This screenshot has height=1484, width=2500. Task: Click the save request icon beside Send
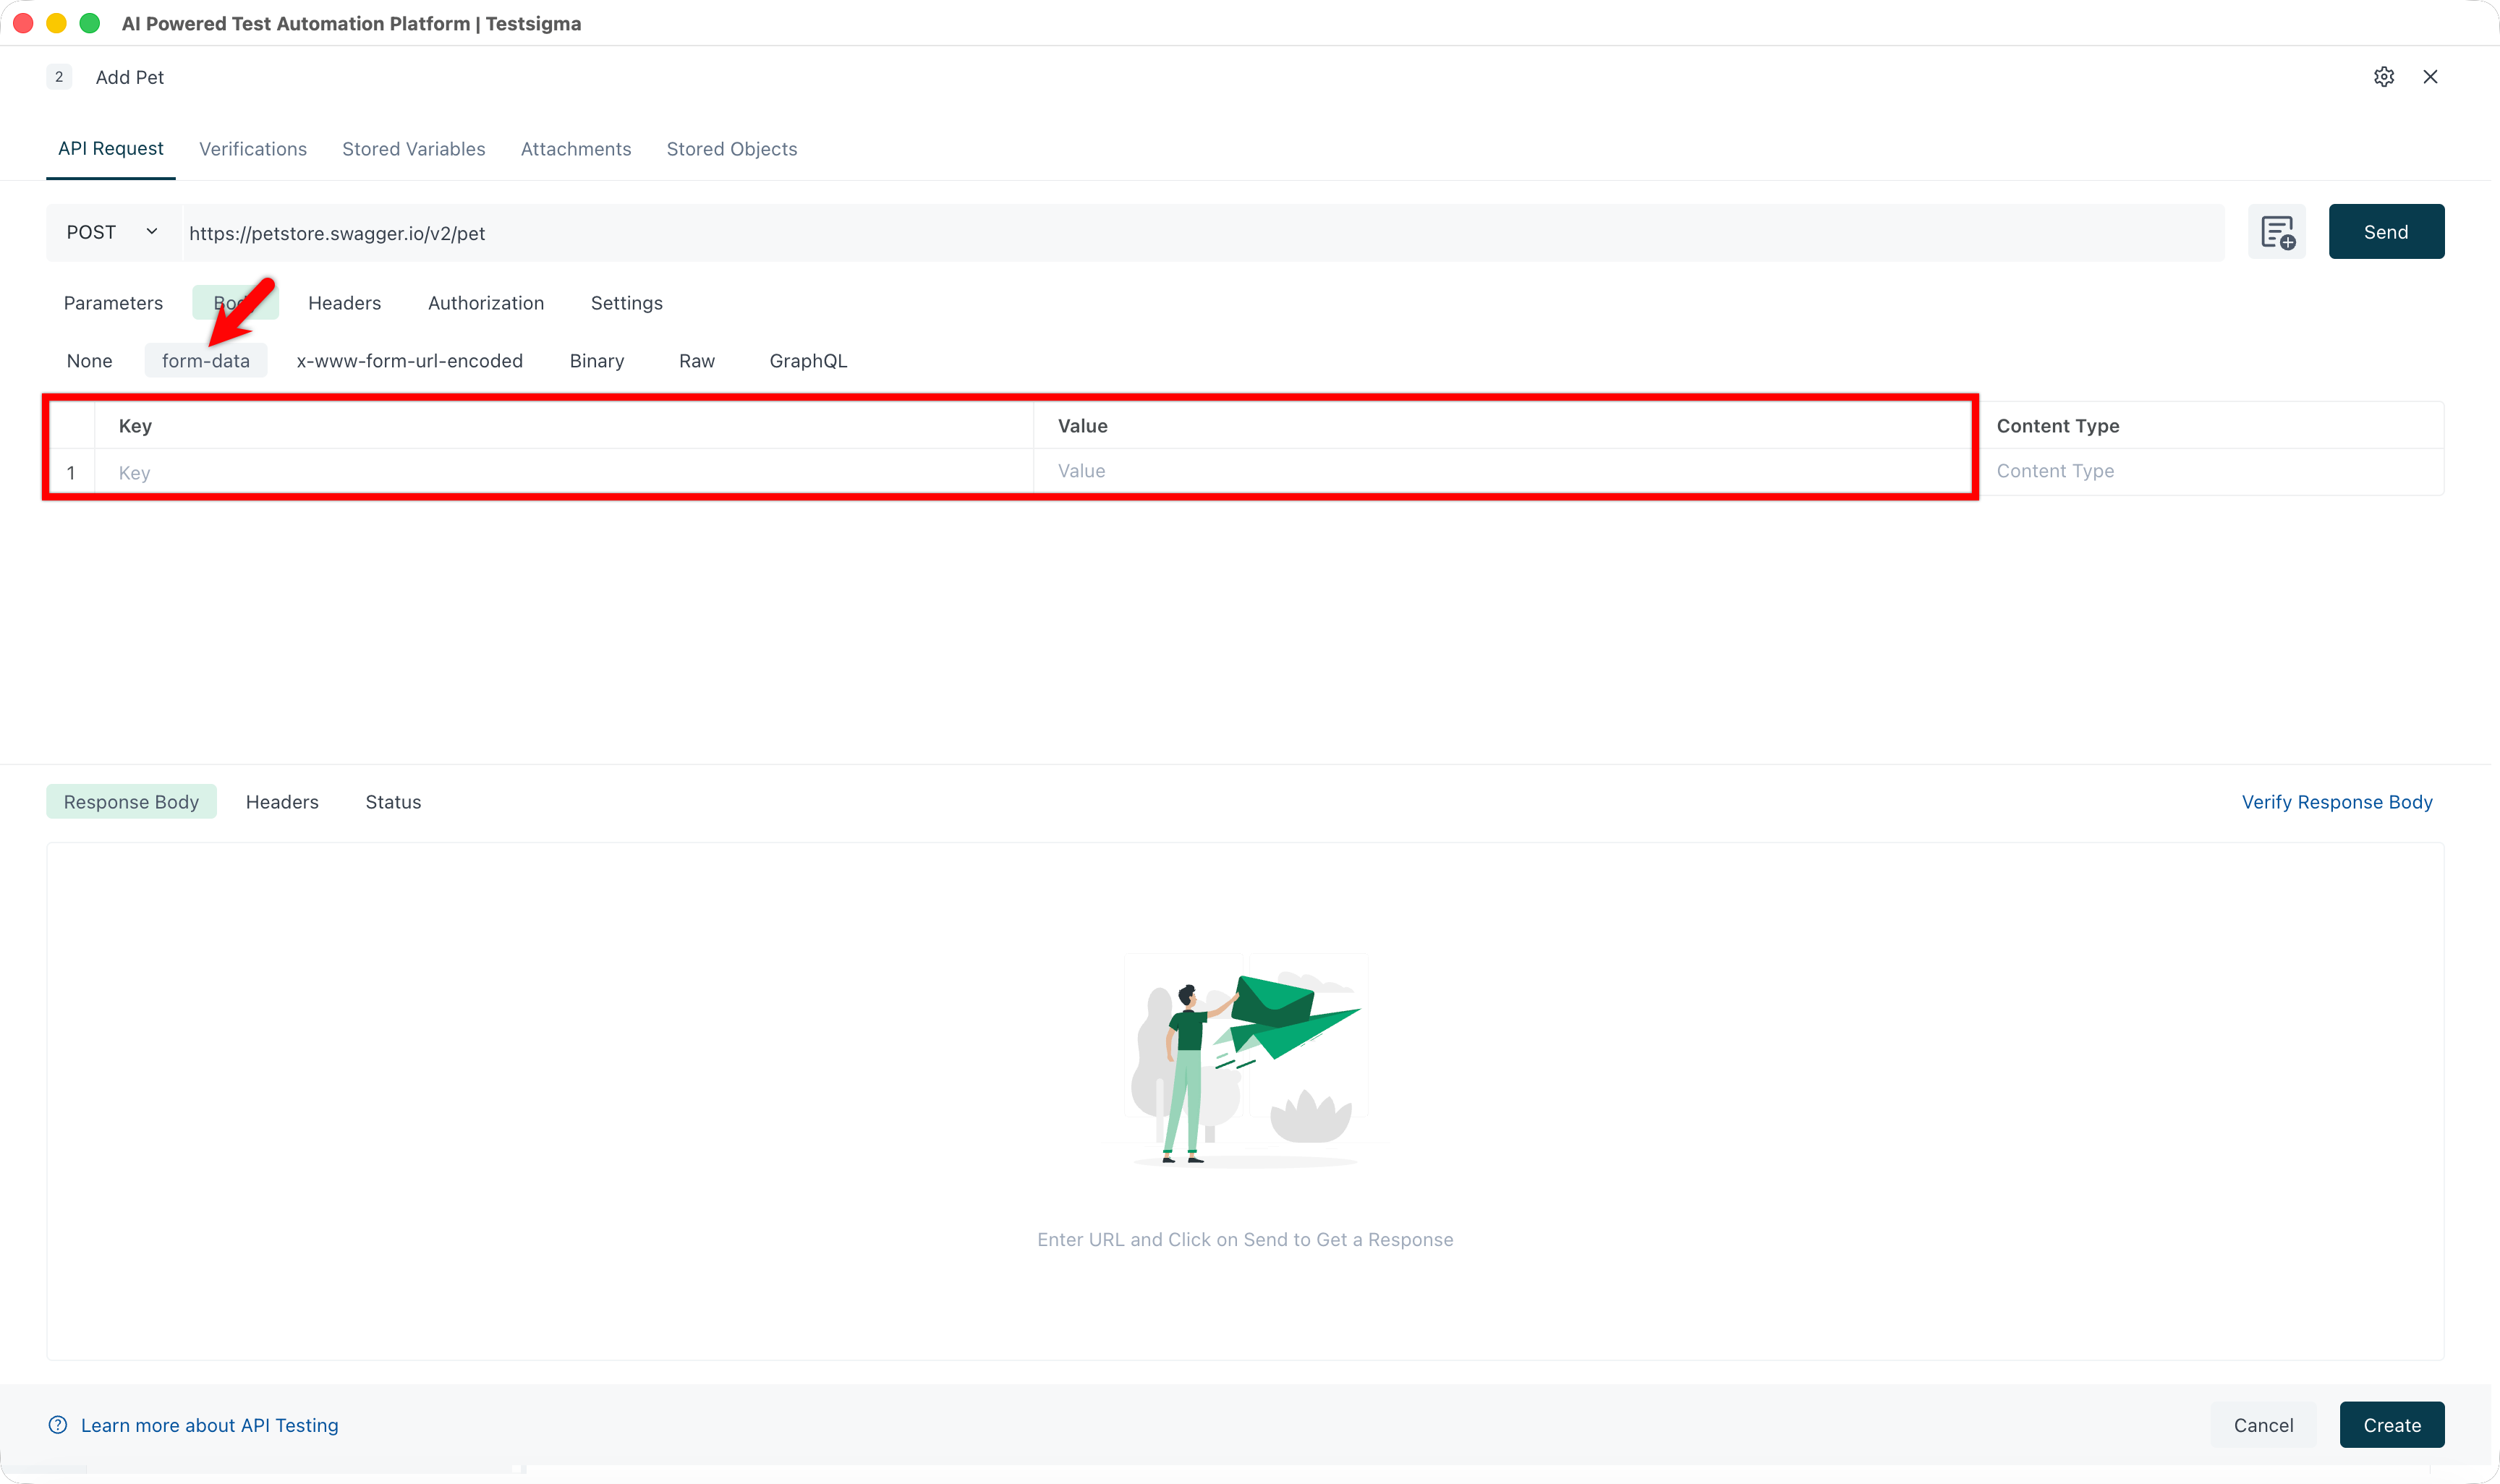point(2276,232)
